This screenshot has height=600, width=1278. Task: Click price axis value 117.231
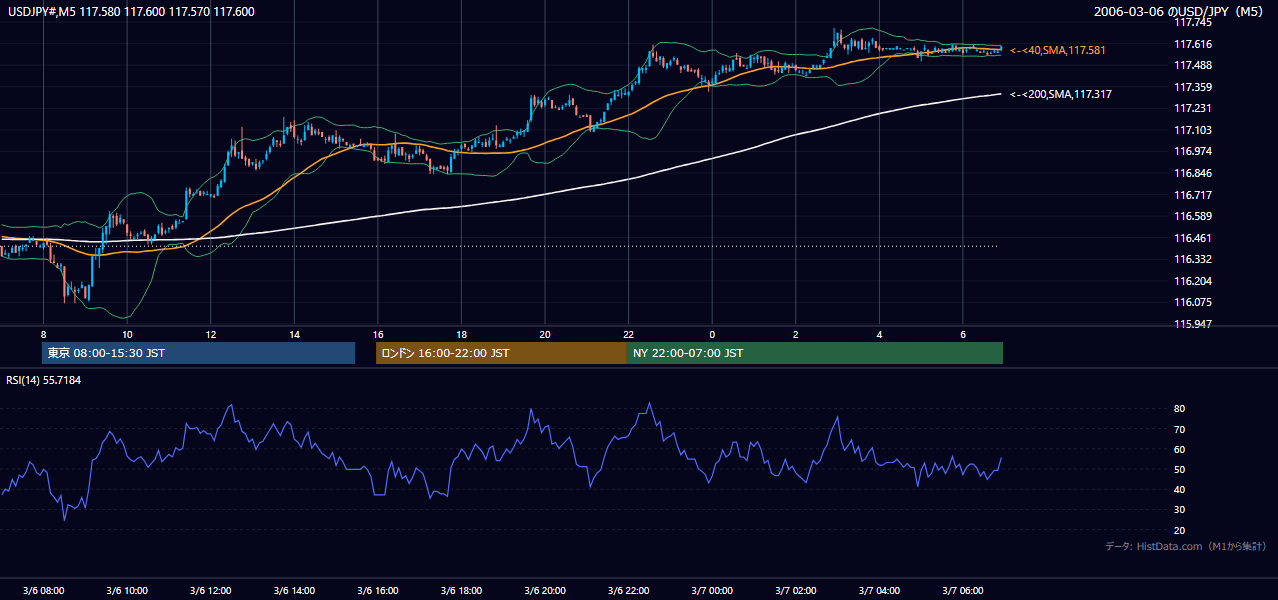[x=1194, y=108]
